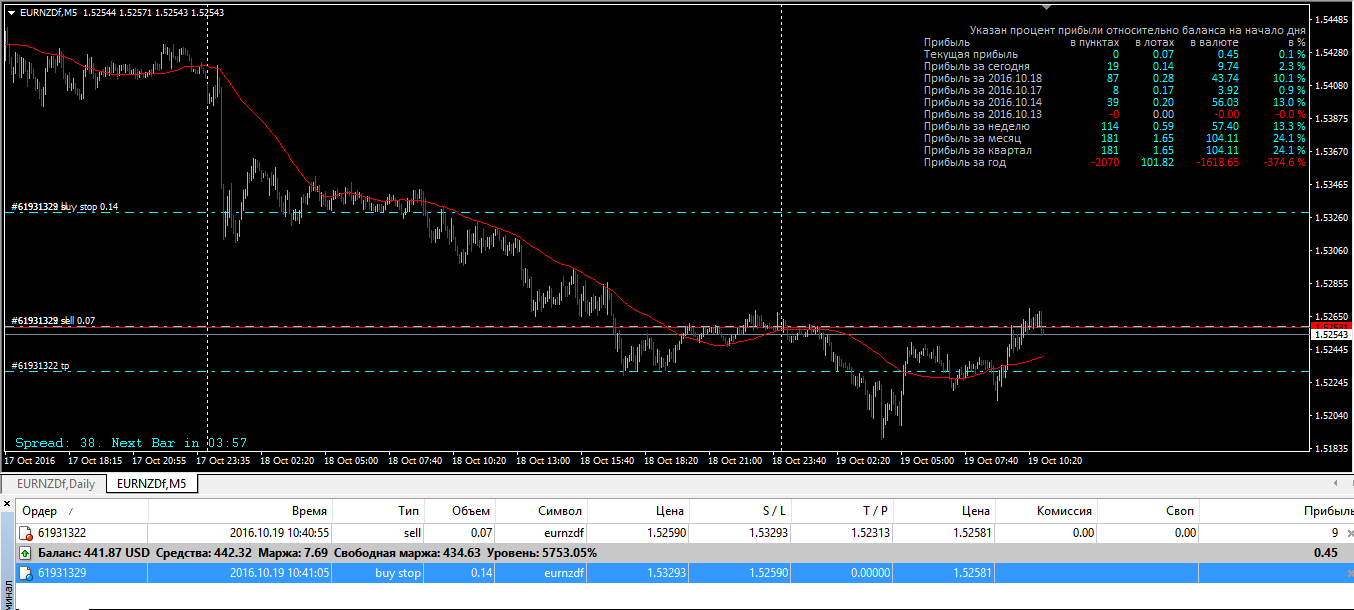Click the '#61931322 tp' chart line label

tap(41, 366)
